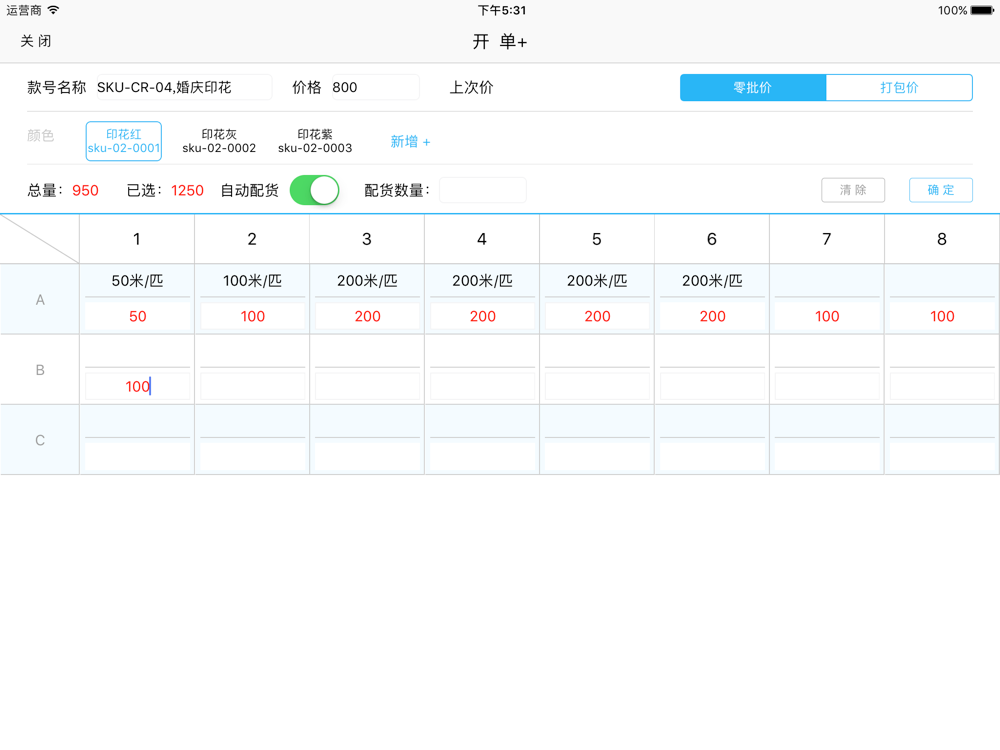
Task: Click row header A
Action: [40, 300]
